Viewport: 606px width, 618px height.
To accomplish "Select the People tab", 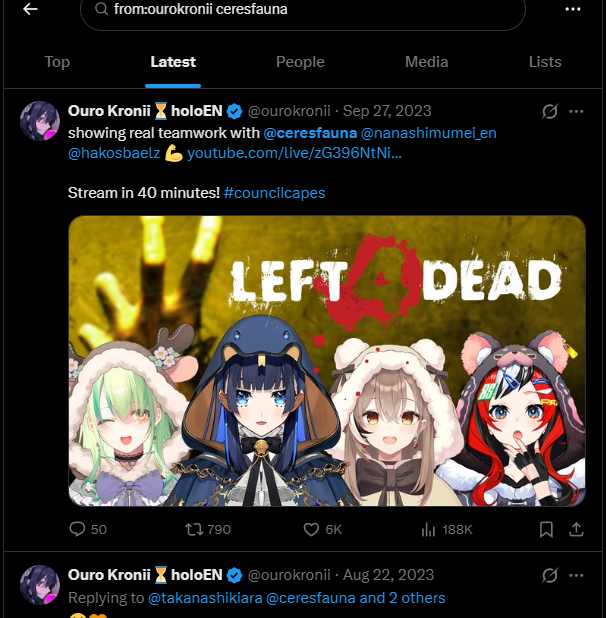I will coord(300,62).
